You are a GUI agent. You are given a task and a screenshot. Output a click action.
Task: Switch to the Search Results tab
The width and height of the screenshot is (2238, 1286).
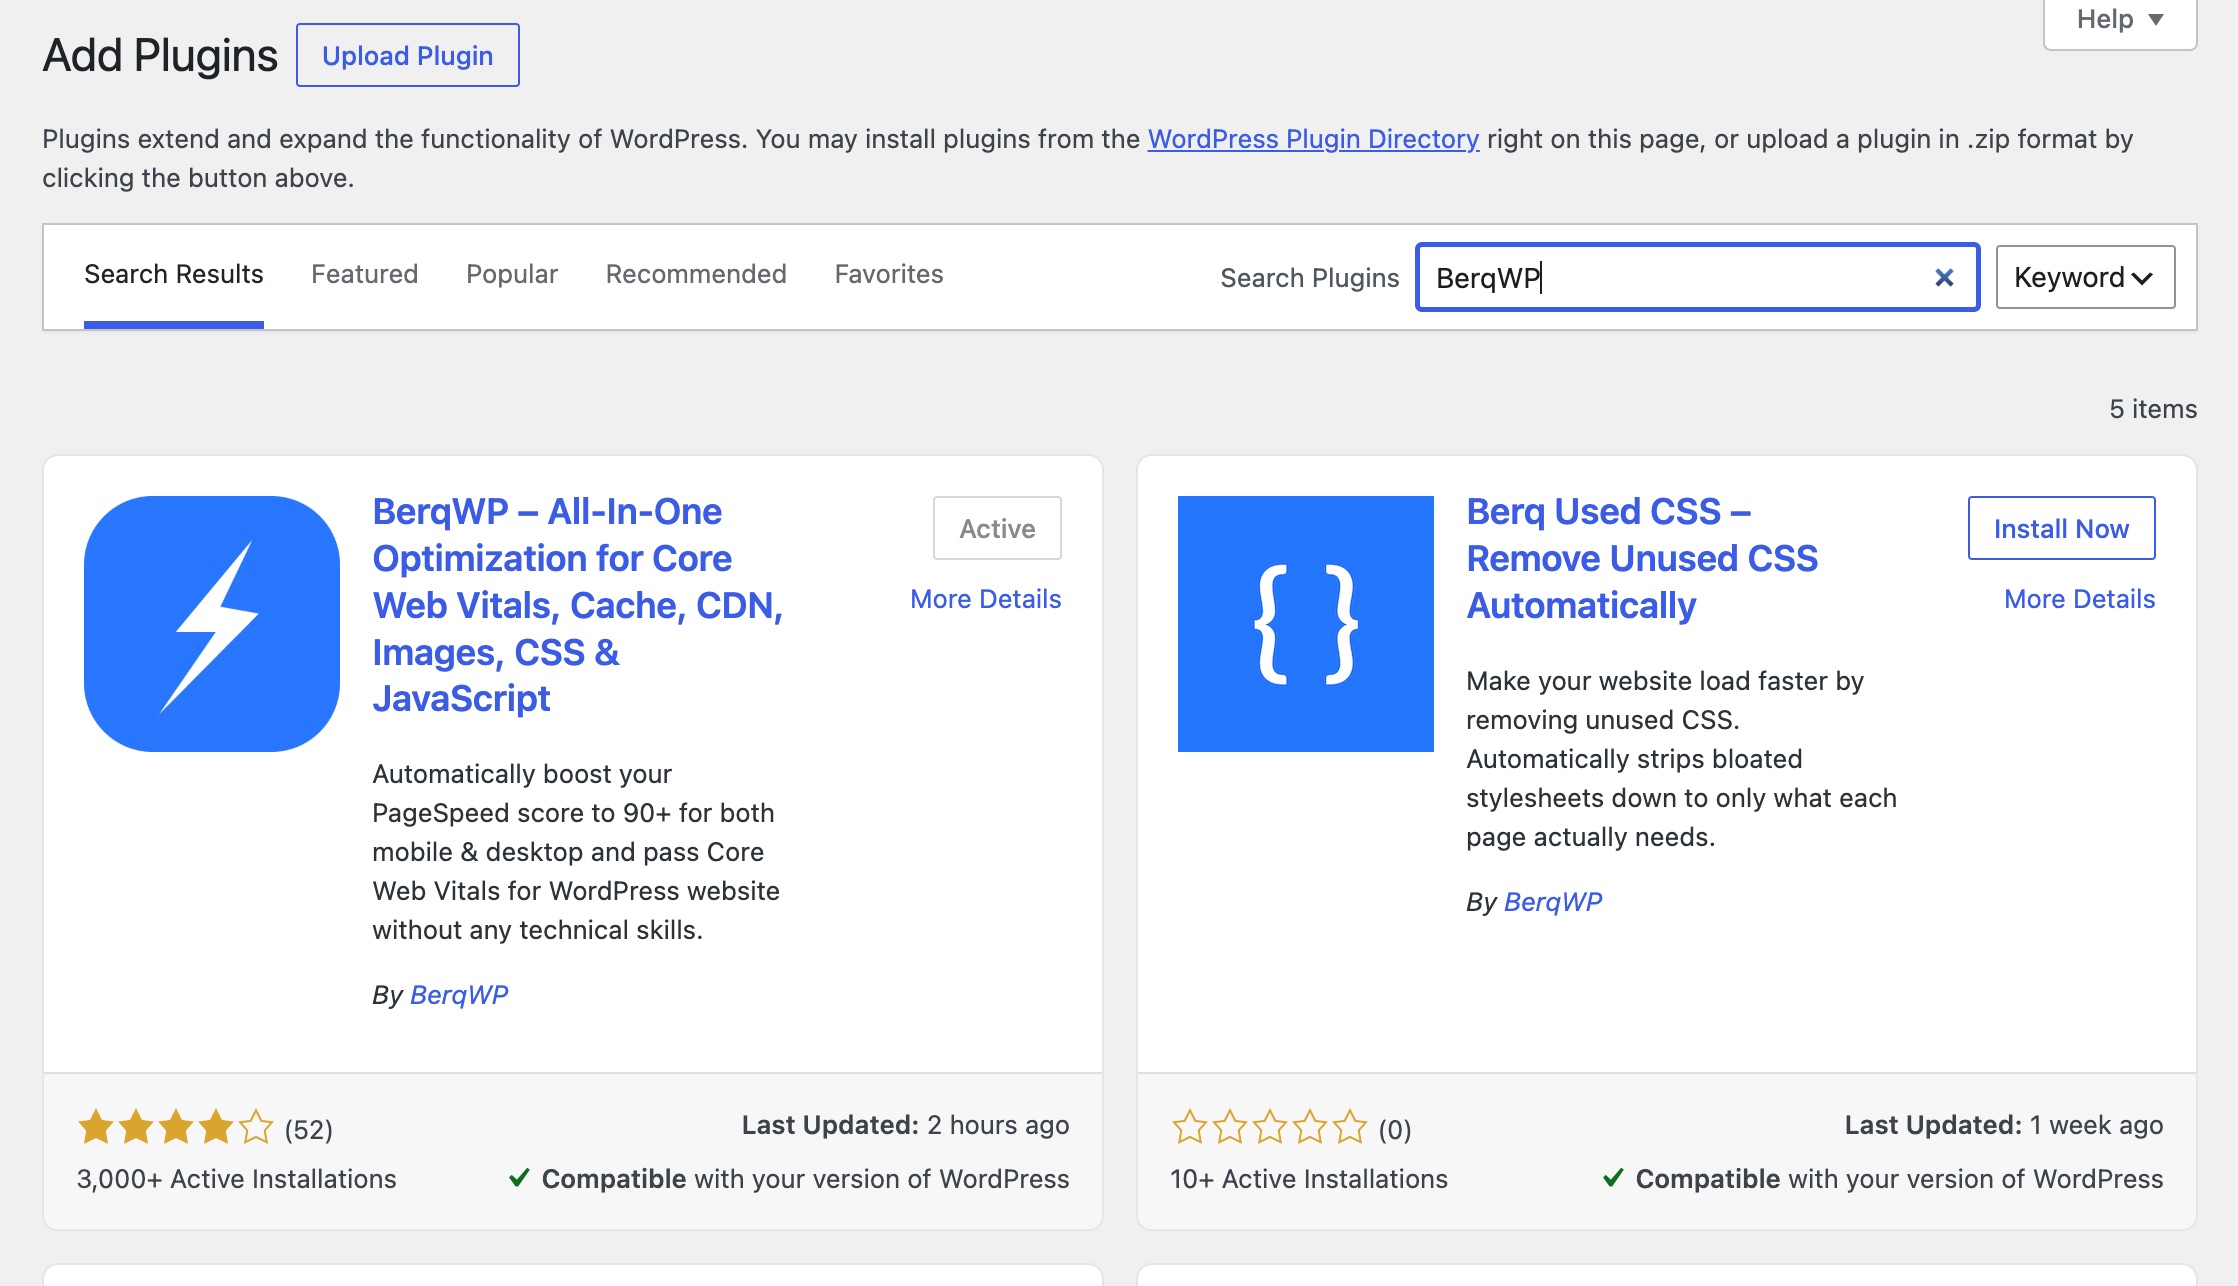point(174,274)
